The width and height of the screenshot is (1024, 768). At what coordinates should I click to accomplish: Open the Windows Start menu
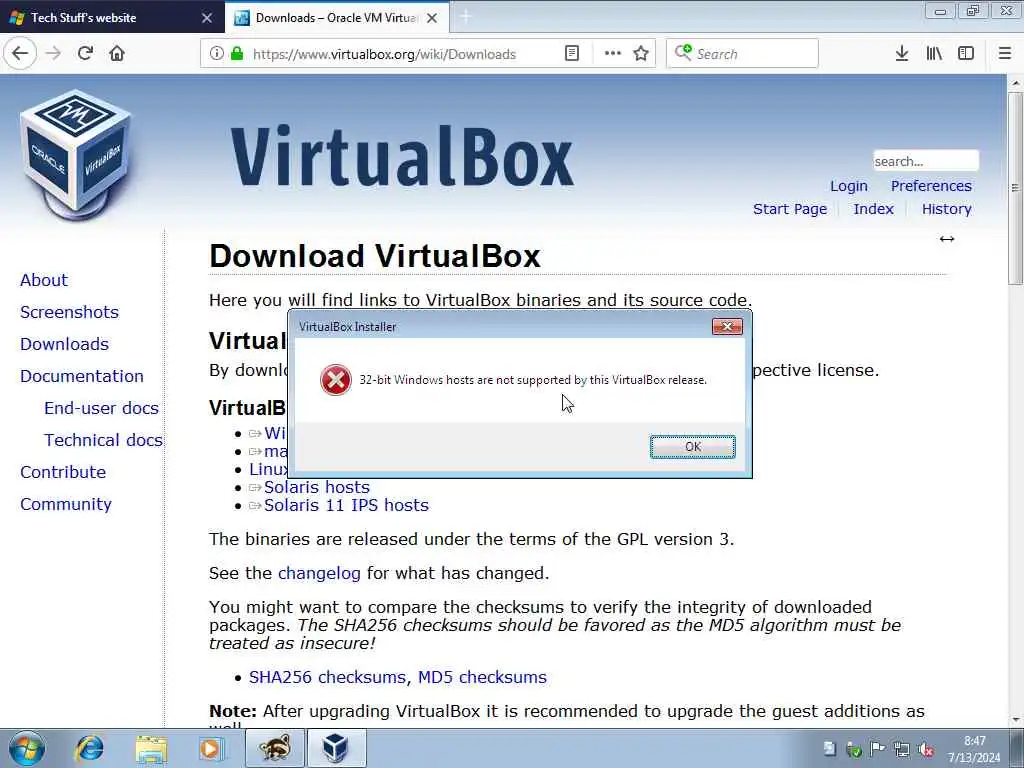(27, 748)
